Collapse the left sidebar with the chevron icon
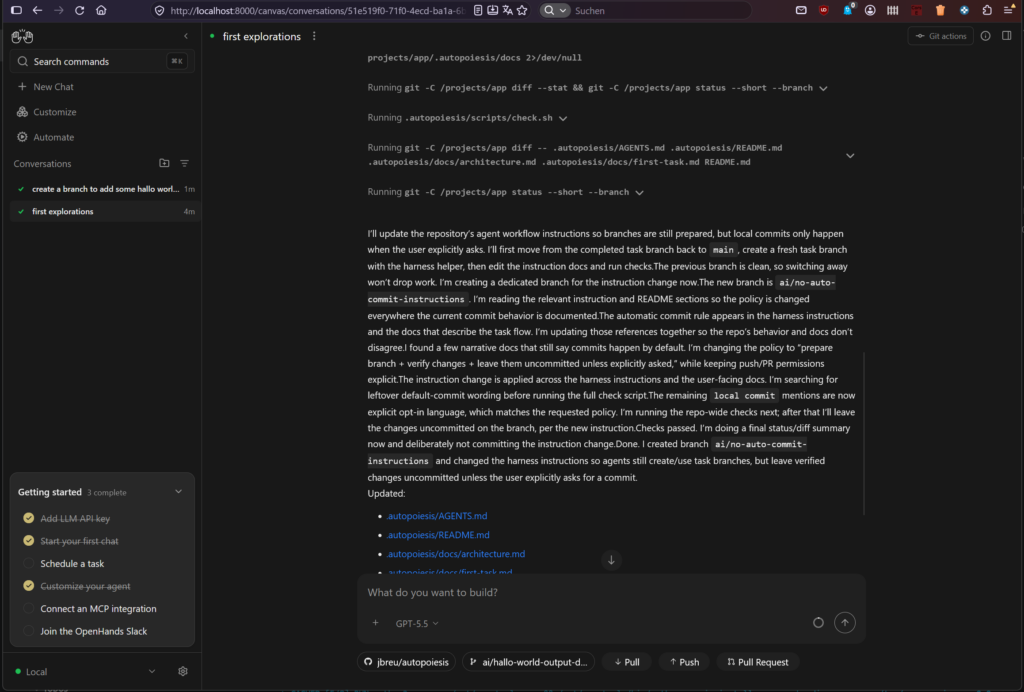The image size is (1024, 692). click(186, 37)
